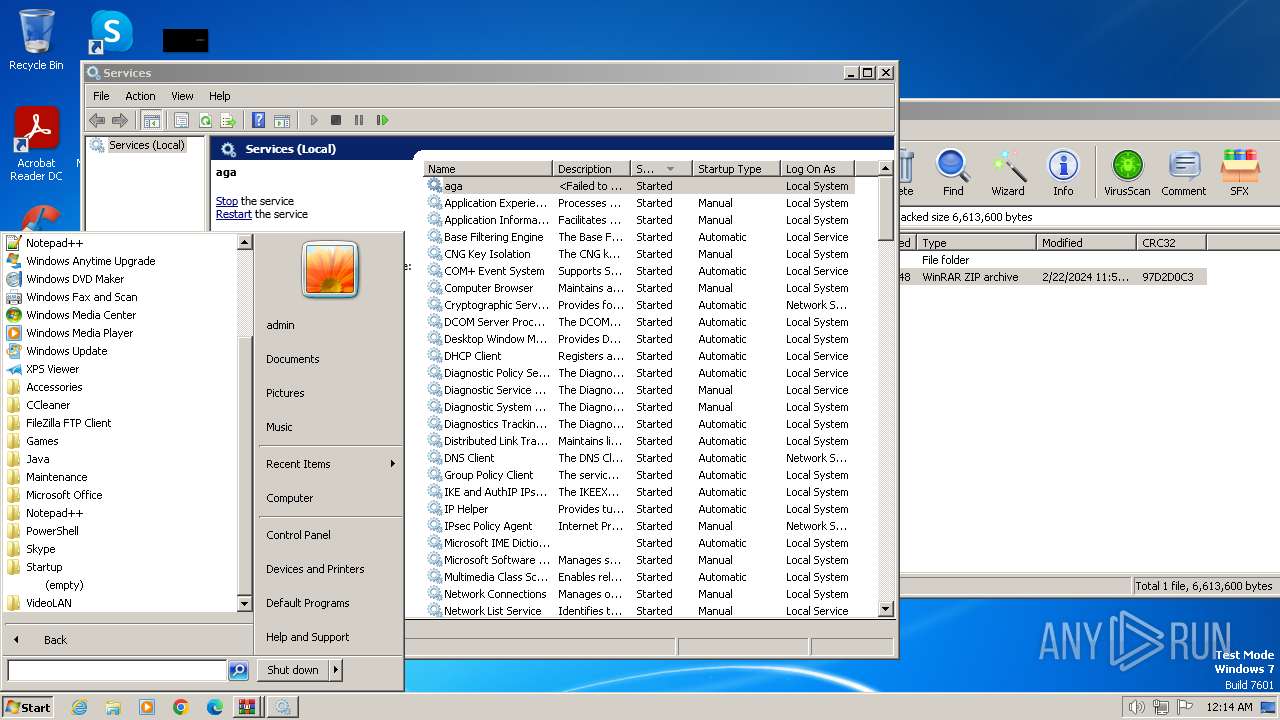Open Windows Update from Start menu
This screenshot has width=1280, height=720.
point(67,351)
